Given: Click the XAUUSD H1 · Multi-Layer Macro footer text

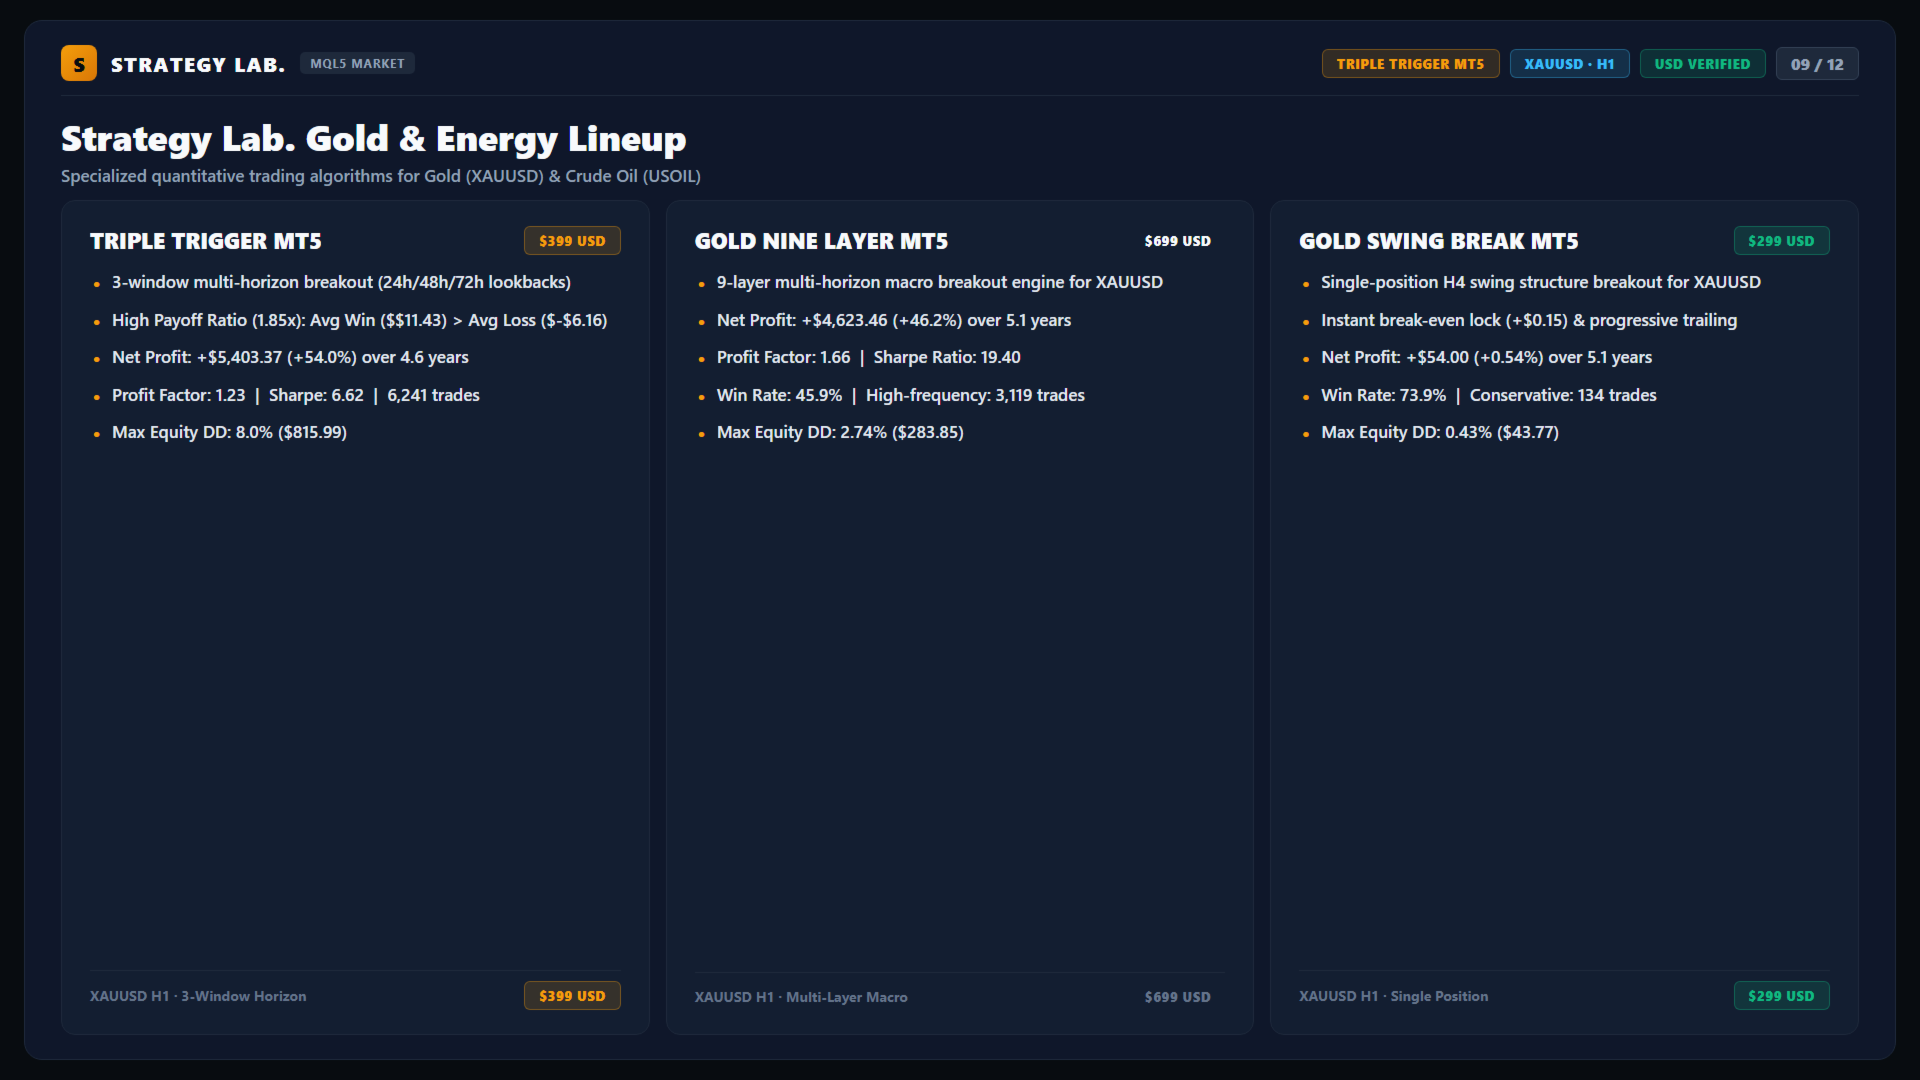Looking at the screenshot, I should pyautogui.click(x=801, y=997).
